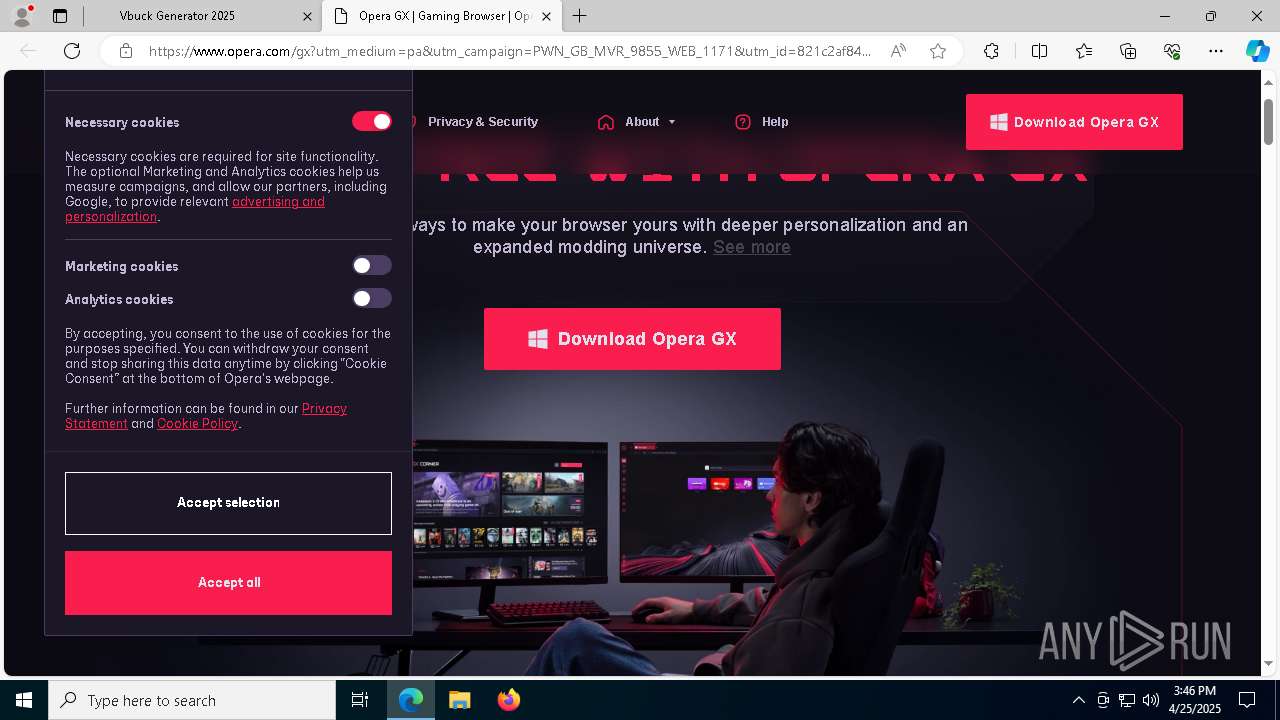Image resolution: width=1280 pixels, height=720 pixels.
Task: Open the network tray icon
Action: tap(1127, 700)
